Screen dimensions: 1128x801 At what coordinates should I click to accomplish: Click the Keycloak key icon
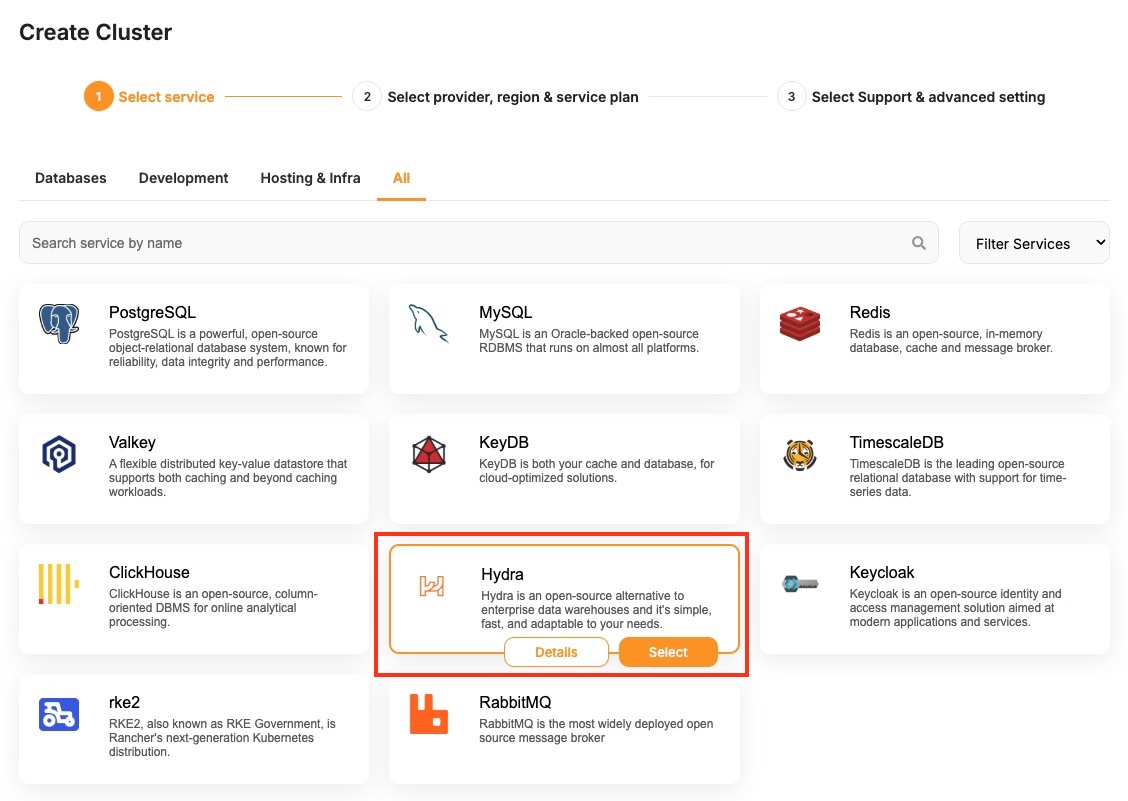coord(800,584)
